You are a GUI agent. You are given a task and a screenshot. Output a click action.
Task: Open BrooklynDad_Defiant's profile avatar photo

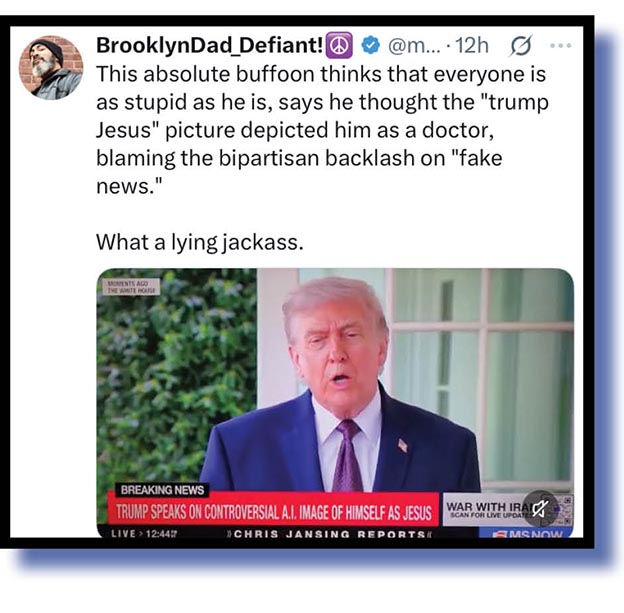[x=51, y=67]
